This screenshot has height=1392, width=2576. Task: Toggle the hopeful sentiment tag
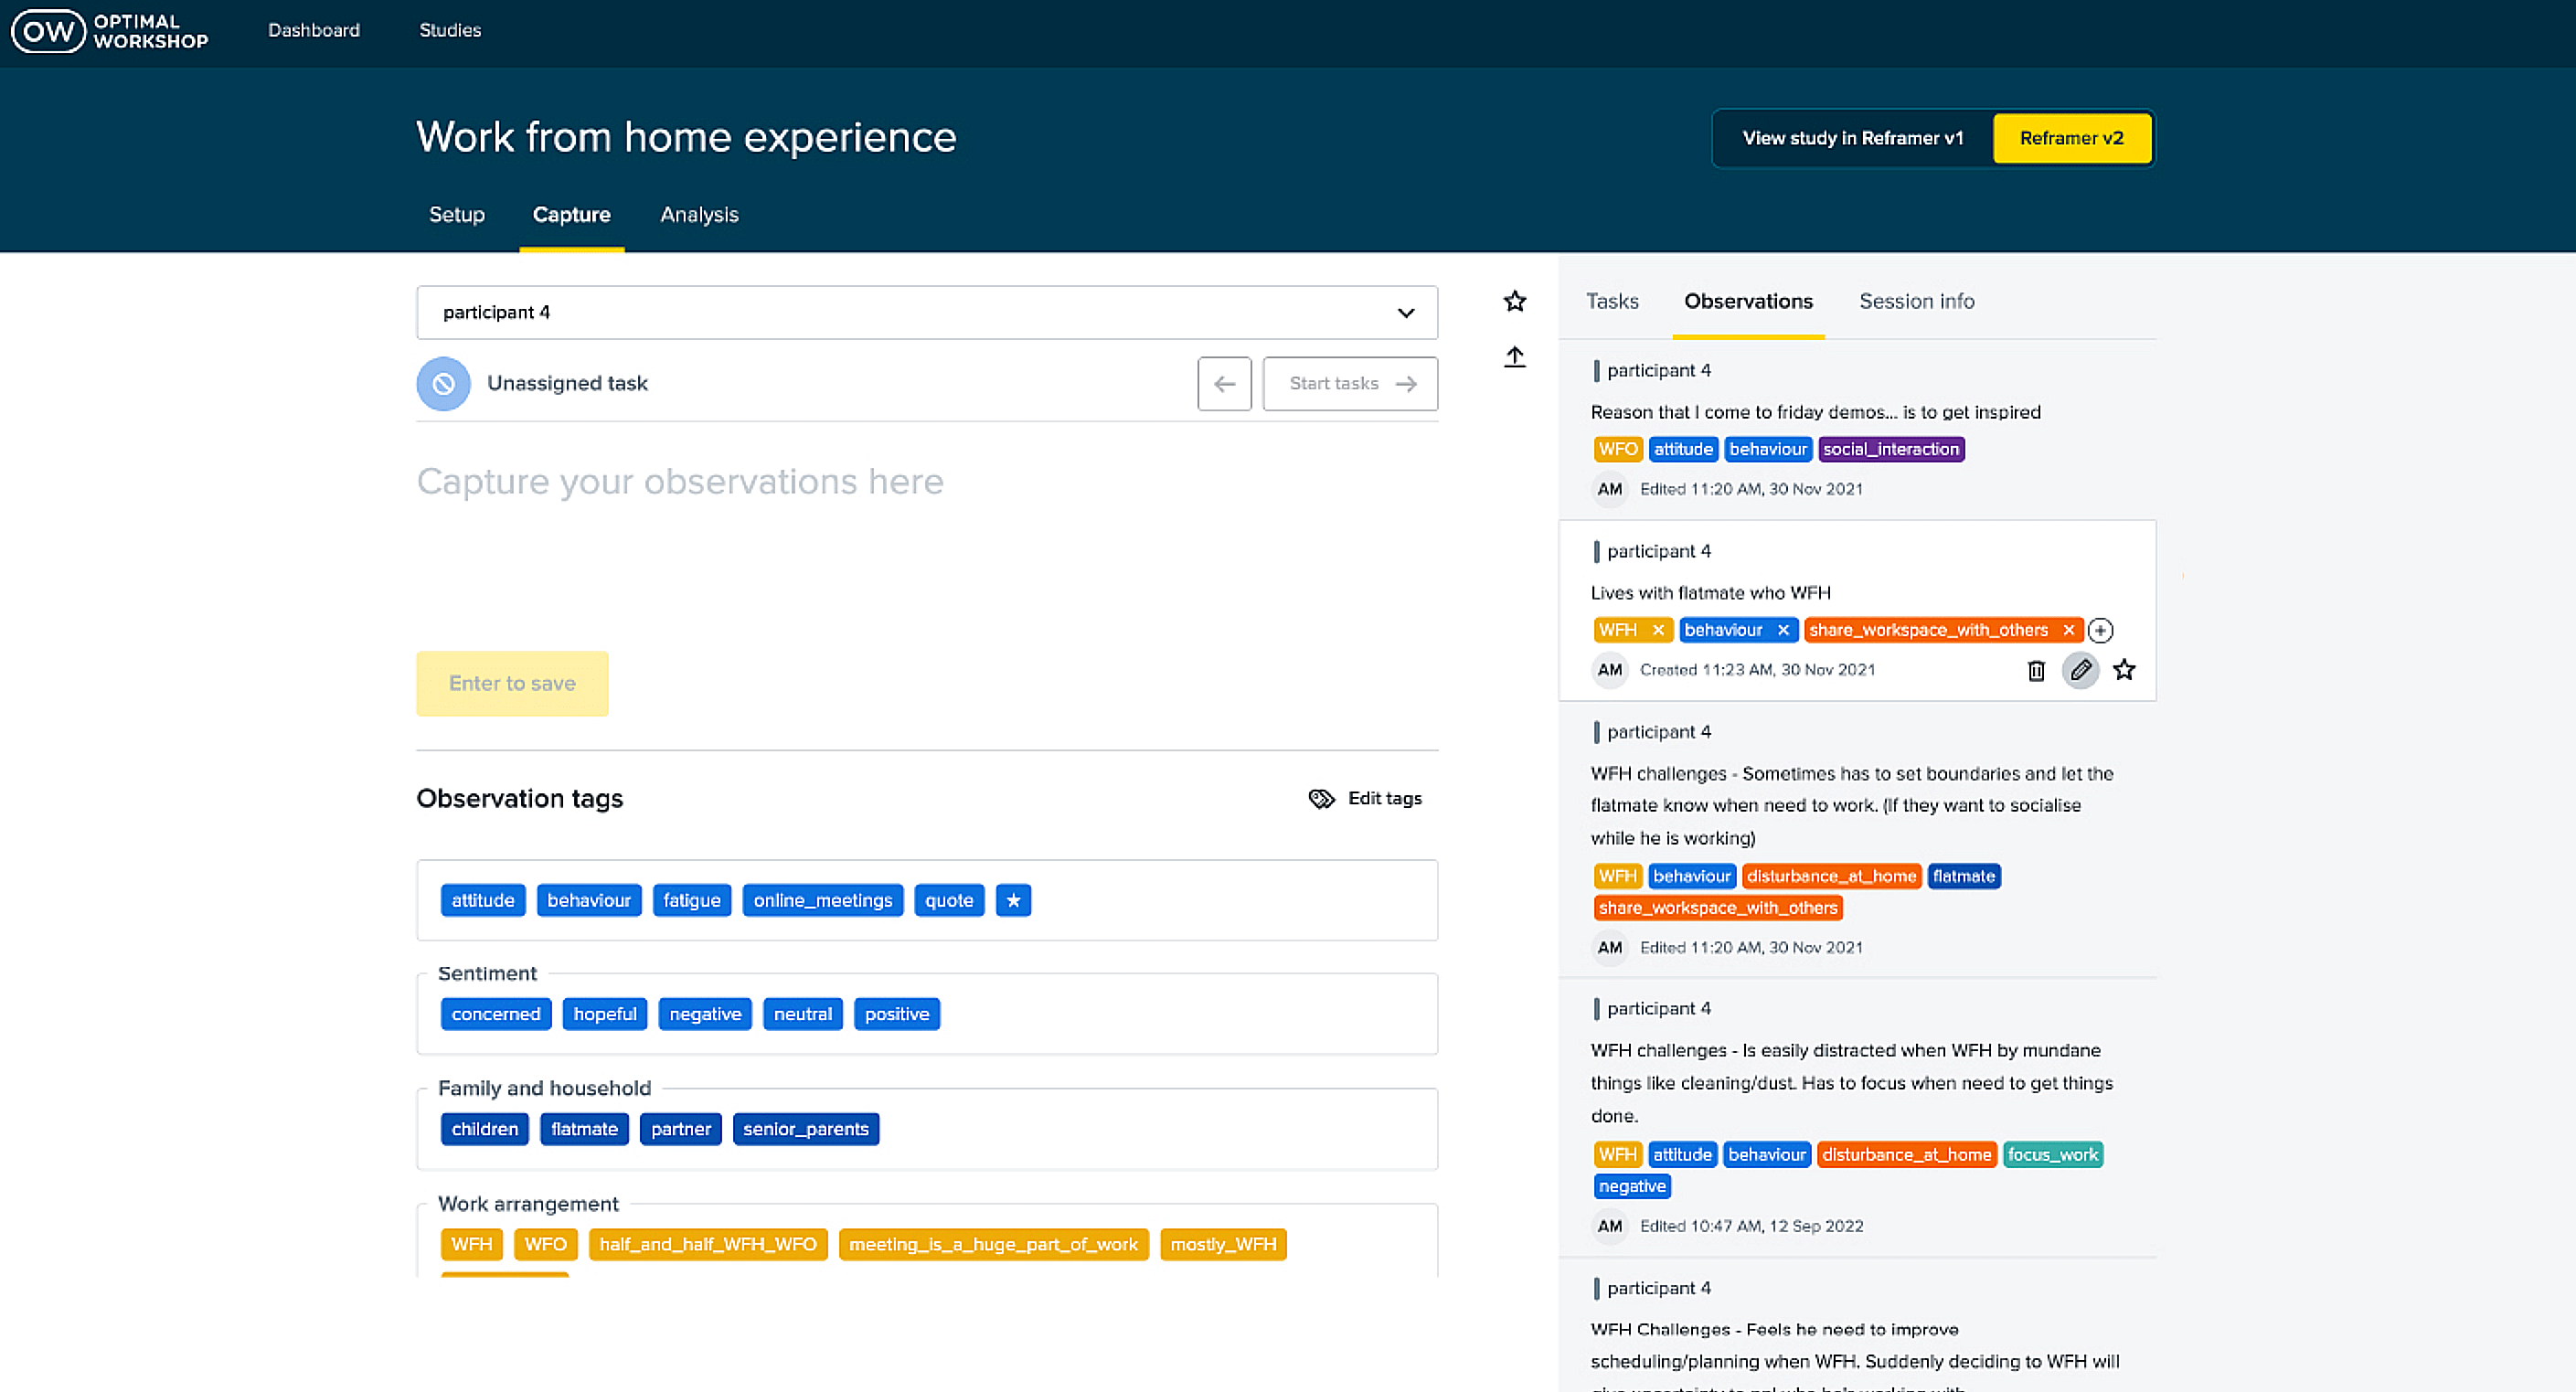point(605,1015)
